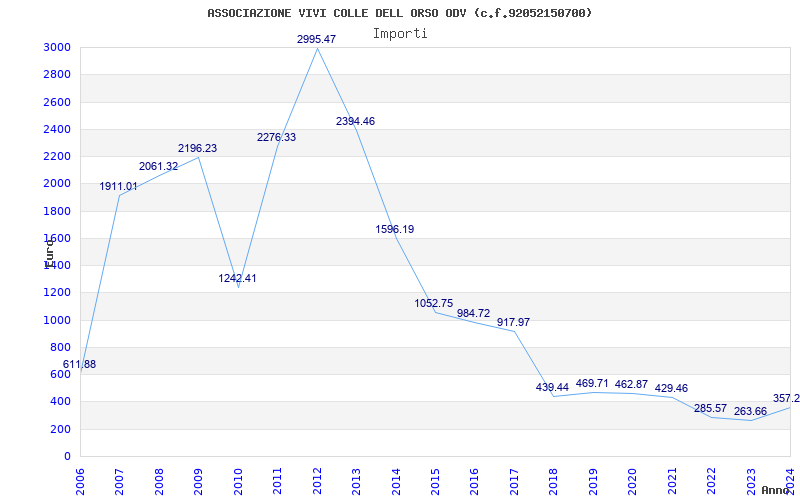Select the x-axis year 2007
Image resolution: width=800 pixels, height=500 pixels.
click(x=119, y=482)
